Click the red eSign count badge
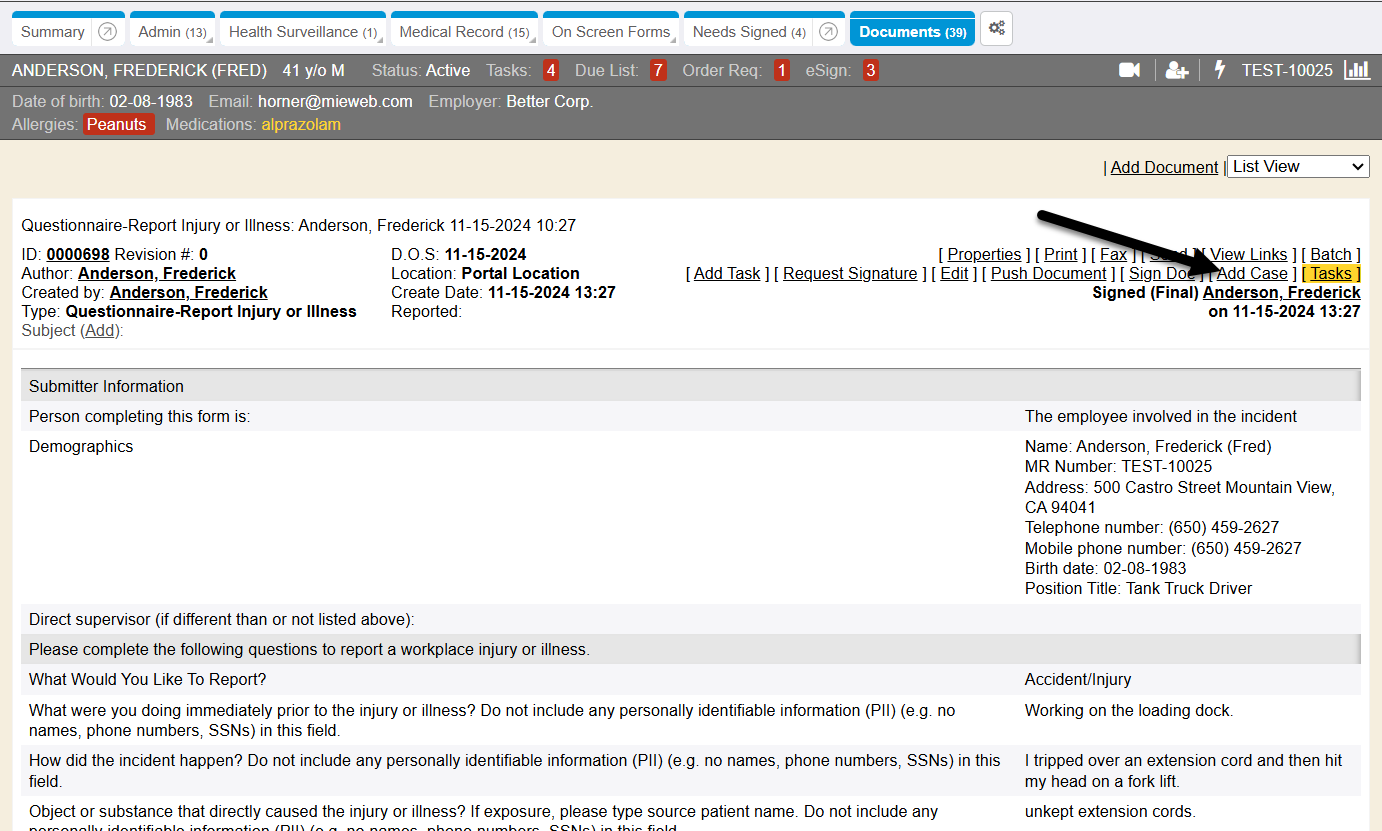The width and height of the screenshot is (1382, 831). point(870,71)
